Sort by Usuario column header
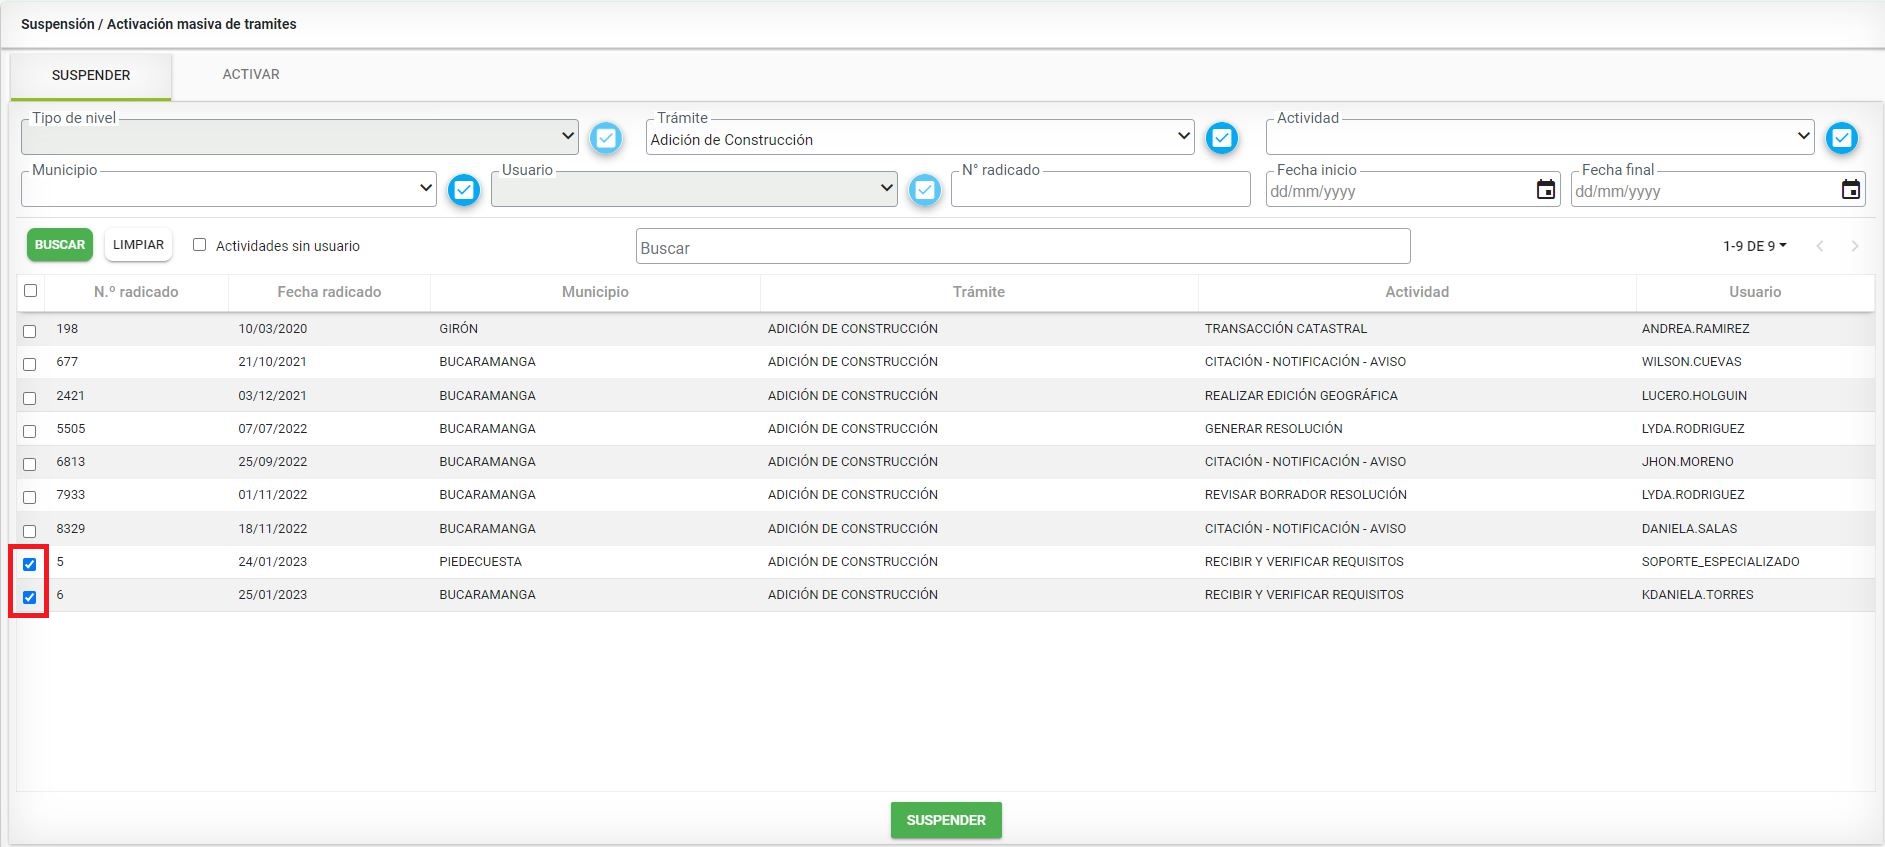The height and width of the screenshot is (847, 1885). click(1755, 292)
